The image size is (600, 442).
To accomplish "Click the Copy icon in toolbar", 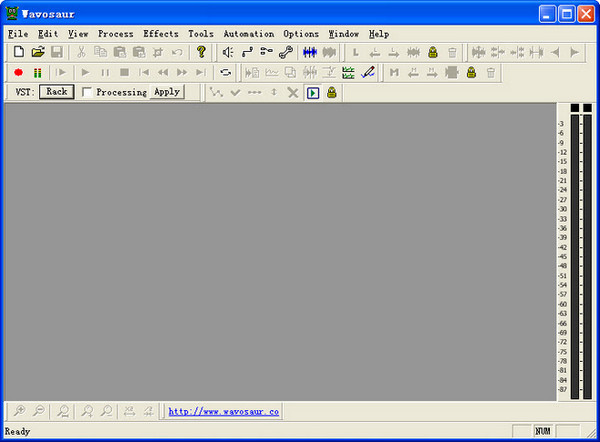I will tap(100, 52).
